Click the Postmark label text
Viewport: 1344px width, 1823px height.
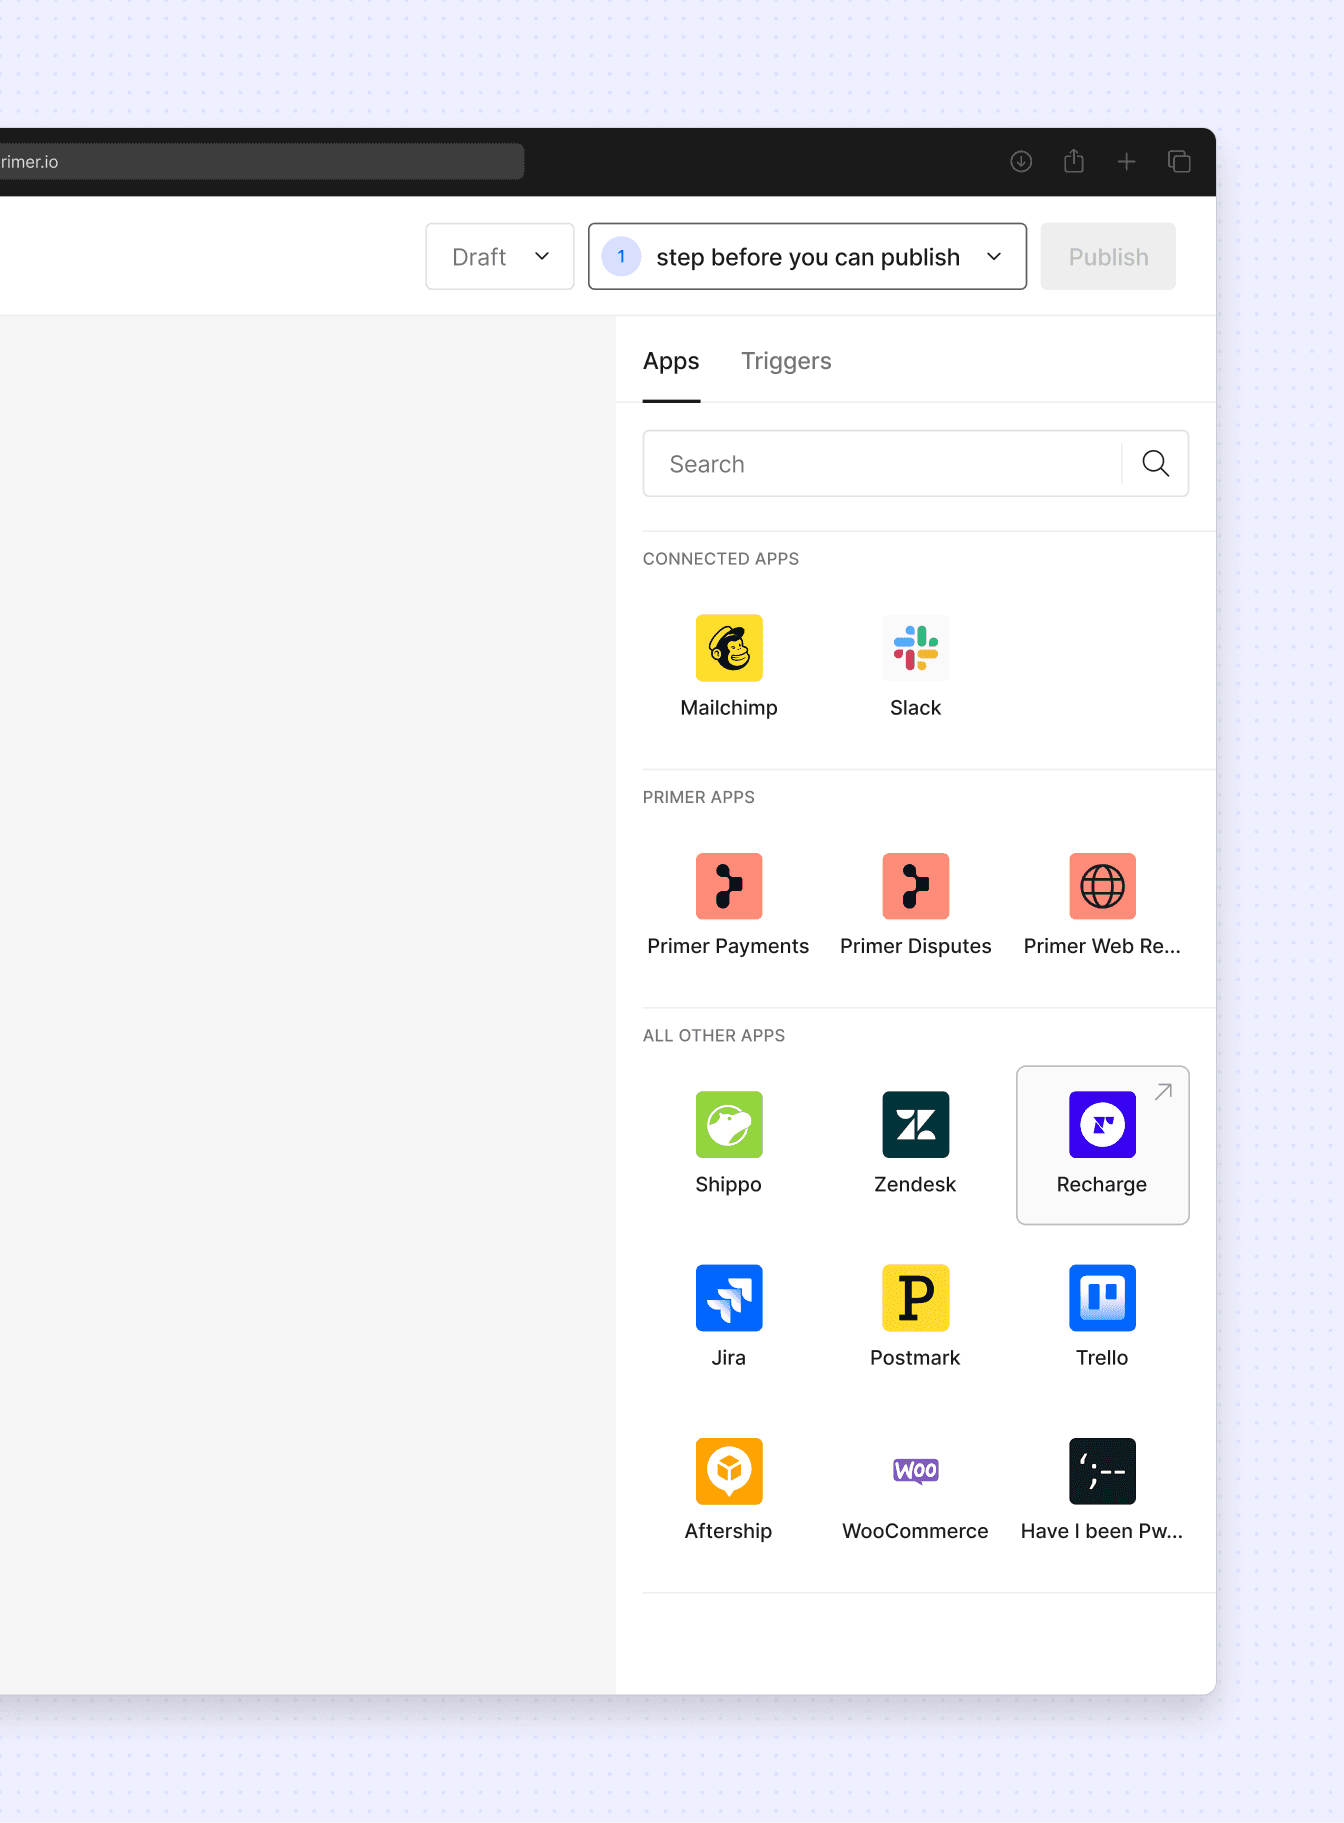tap(915, 1358)
